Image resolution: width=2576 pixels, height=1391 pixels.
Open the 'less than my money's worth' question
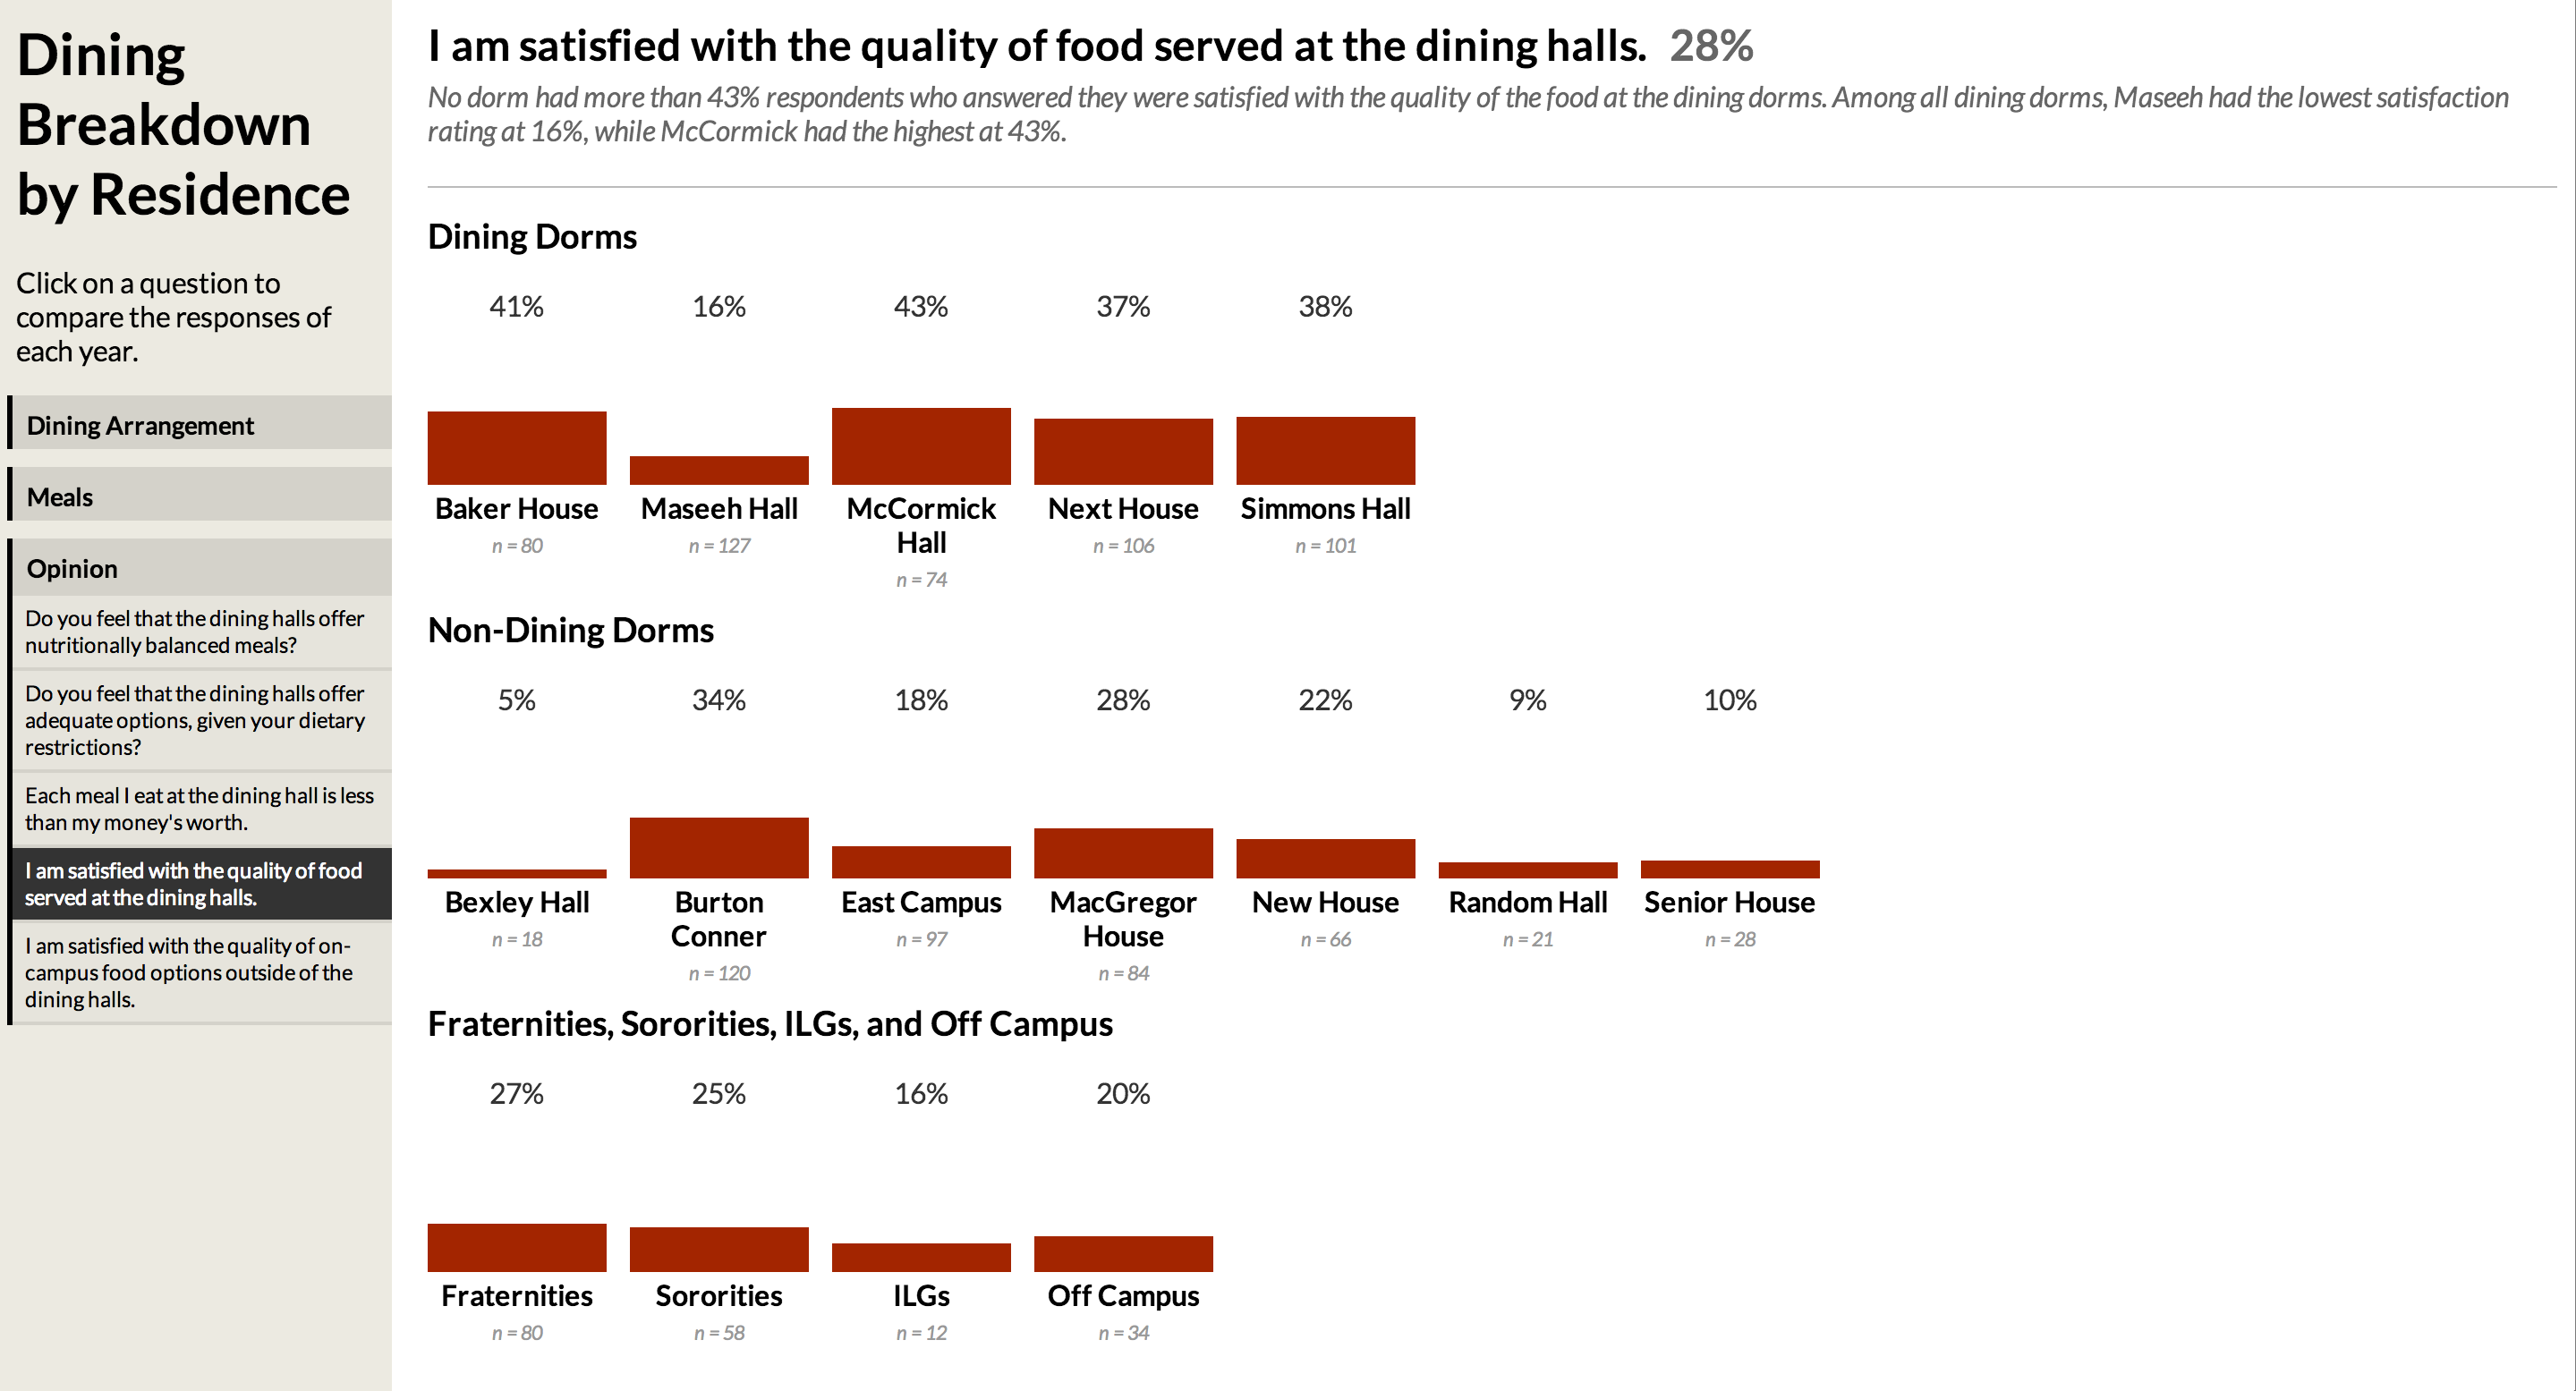tap(199, 808)
